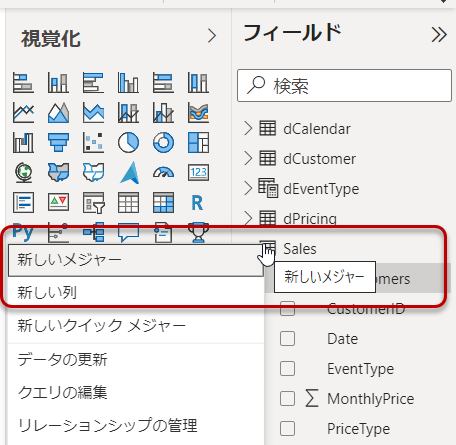456x445 pixels.
Task: Choose クエリの編集 menu entry
Action: coord(136,392)
